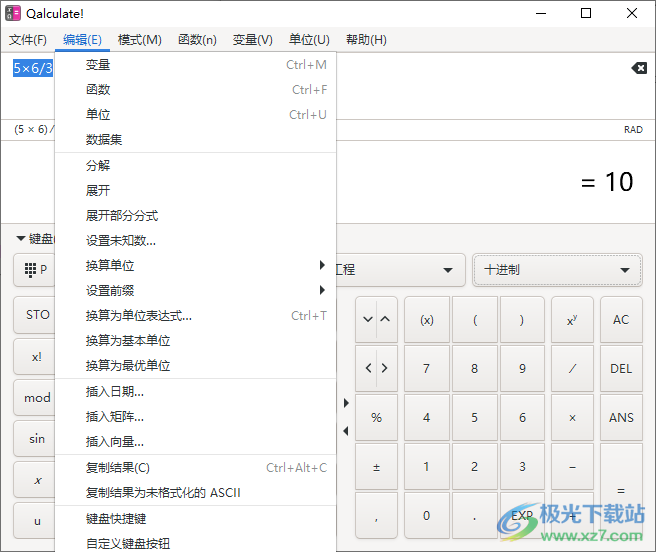656x552 pixels.
Task: Click the minus key
Action: coord(572,467)
